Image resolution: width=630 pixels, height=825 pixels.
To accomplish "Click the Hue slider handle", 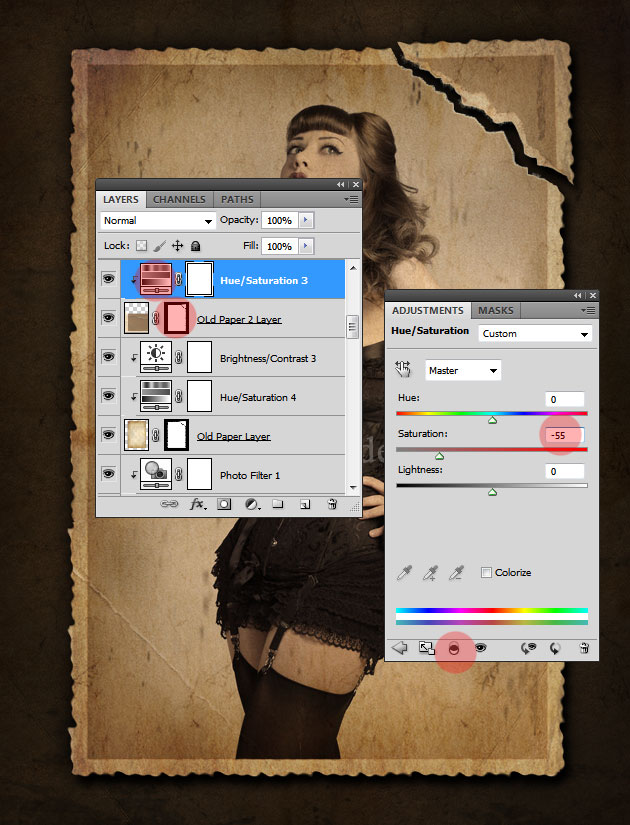I will pyautogui.click(x=493, y=420).
